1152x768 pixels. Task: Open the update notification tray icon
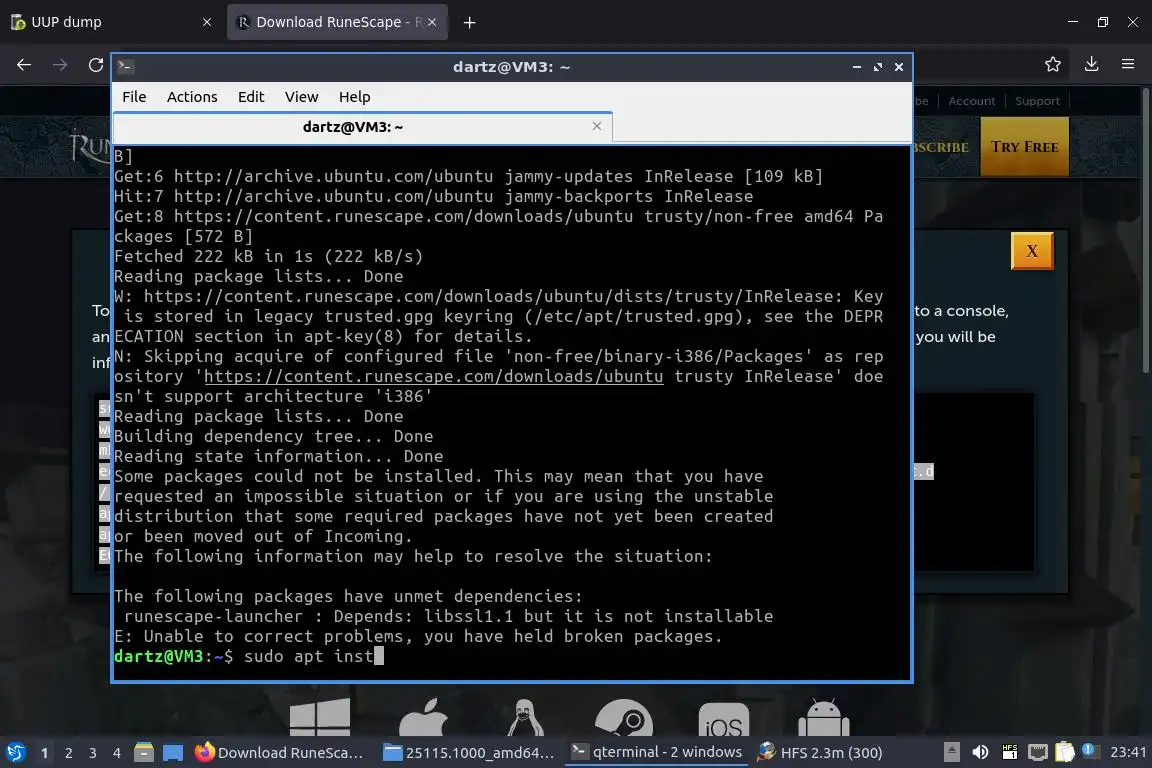pyautogui.click(x=1090, y=751)
